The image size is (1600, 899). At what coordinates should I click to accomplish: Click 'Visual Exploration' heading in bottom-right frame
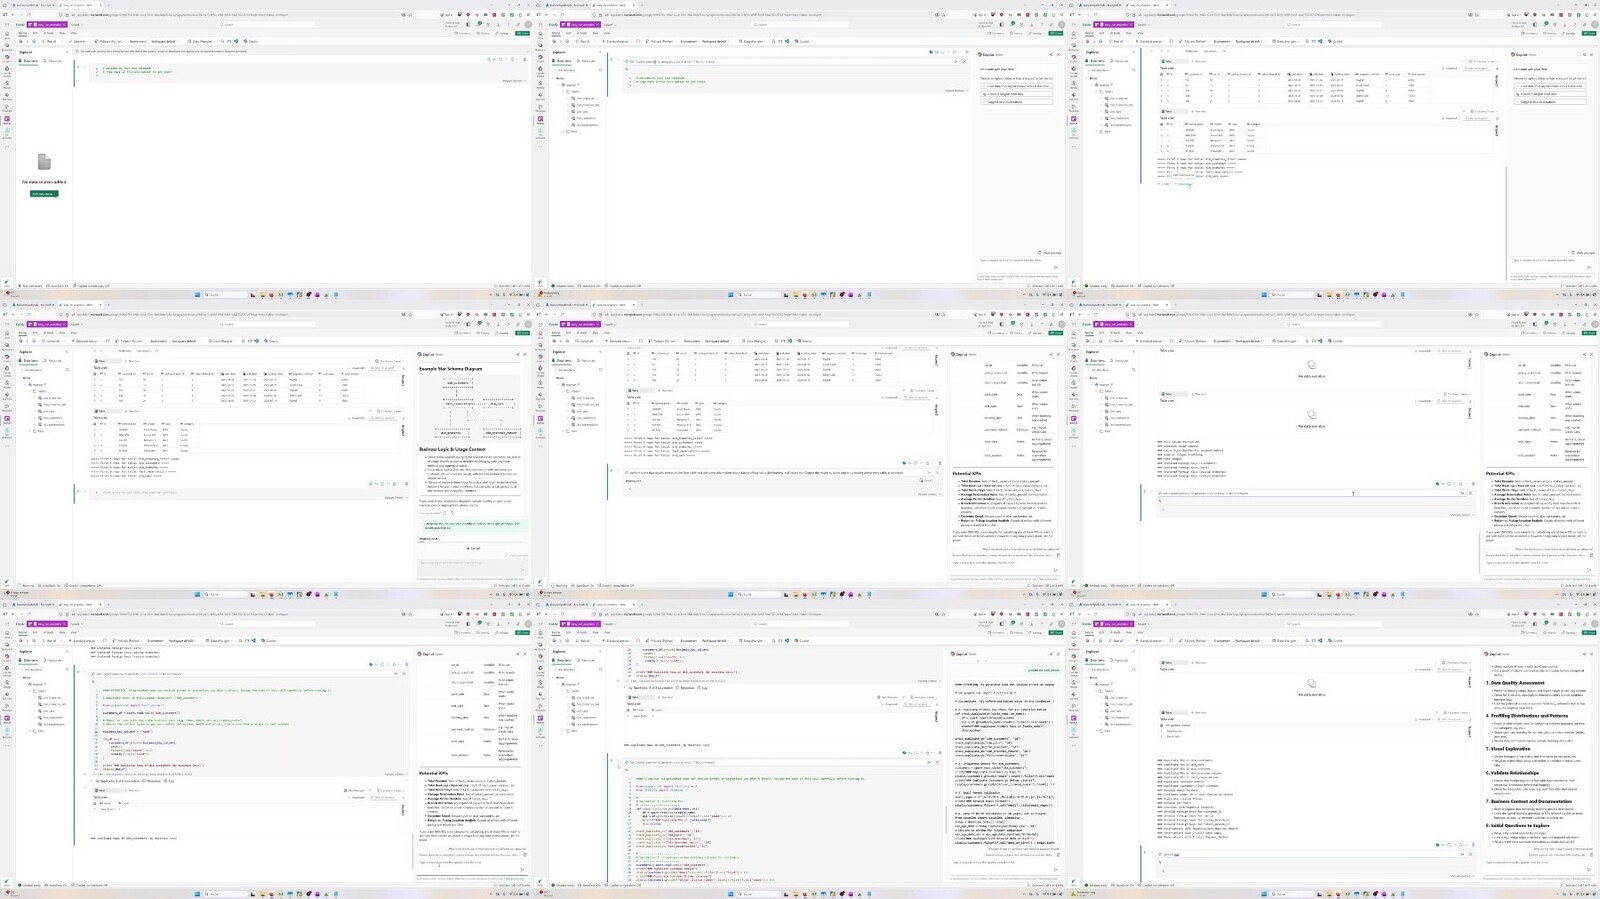coord(1509,748)
